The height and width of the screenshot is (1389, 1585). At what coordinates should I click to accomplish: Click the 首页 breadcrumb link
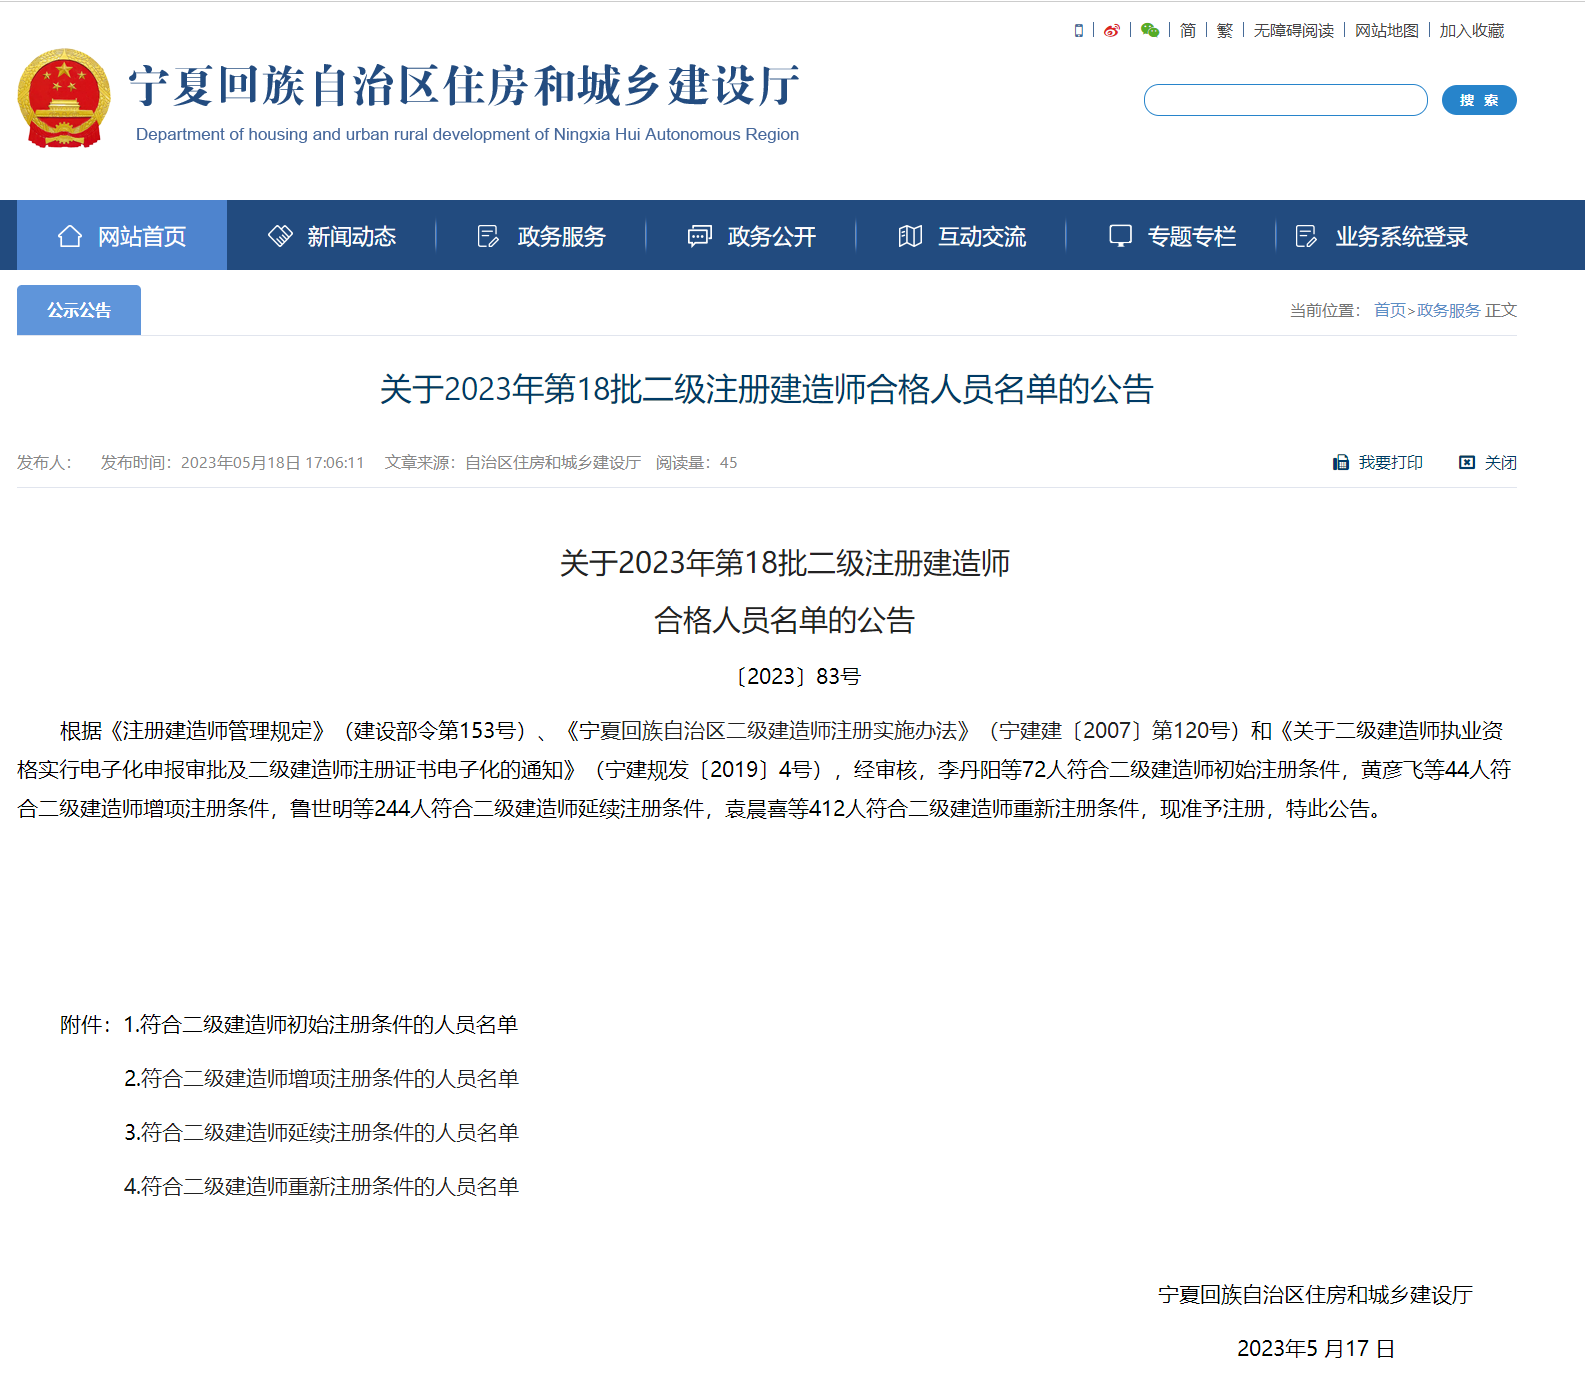(1389, 310)
